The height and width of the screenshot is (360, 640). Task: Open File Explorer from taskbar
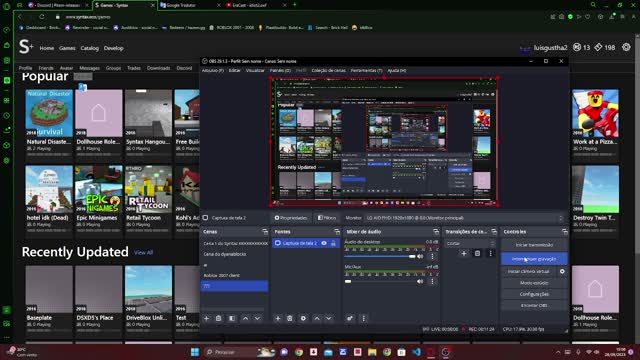(x=372, y=352)
